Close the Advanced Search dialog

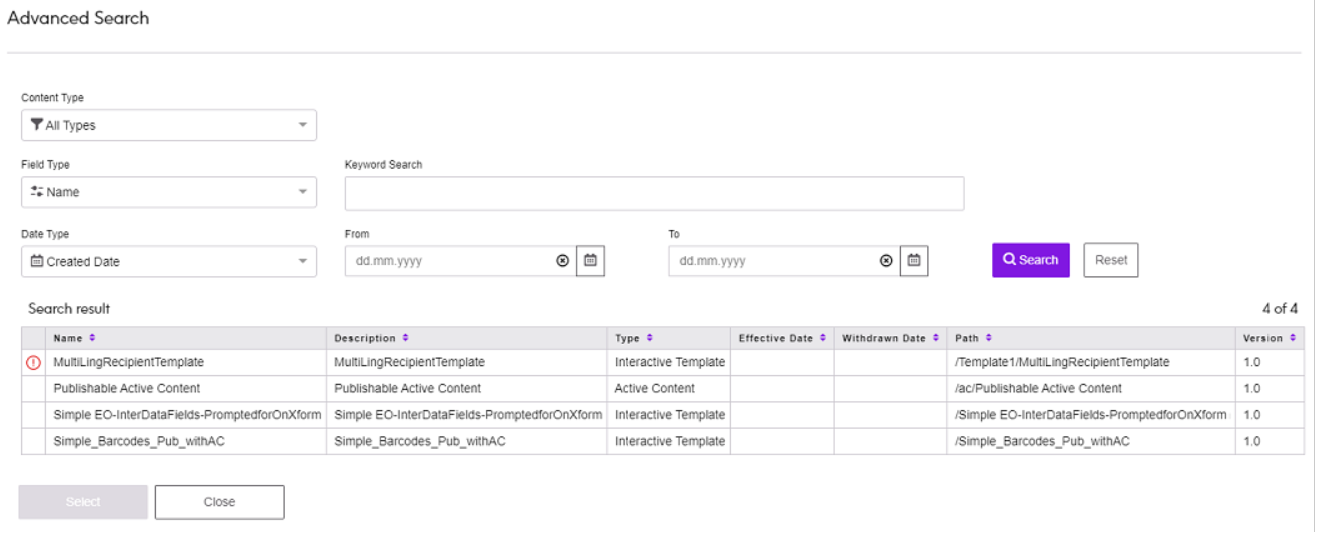click(x=219, y=502)
